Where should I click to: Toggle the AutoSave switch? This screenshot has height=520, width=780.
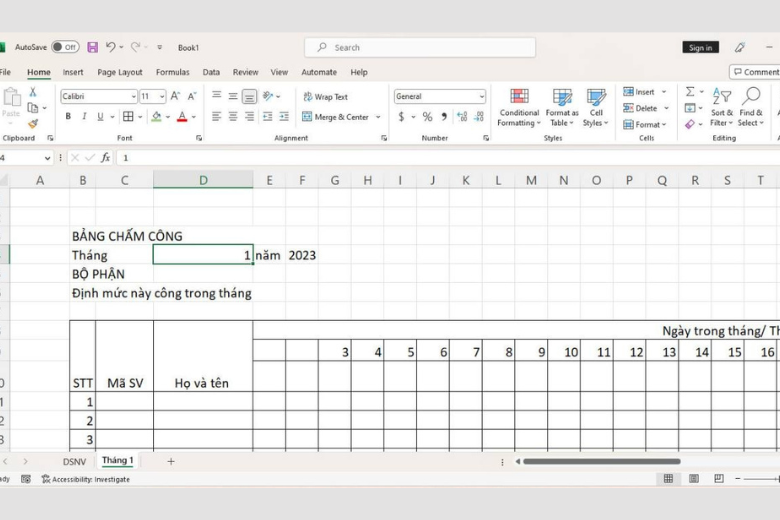[65, 47]
